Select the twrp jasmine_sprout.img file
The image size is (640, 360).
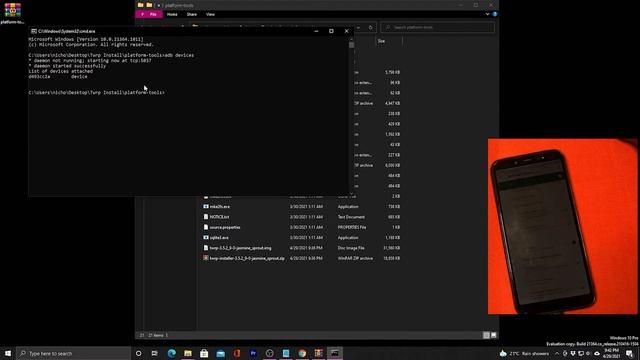pos(240,248)
